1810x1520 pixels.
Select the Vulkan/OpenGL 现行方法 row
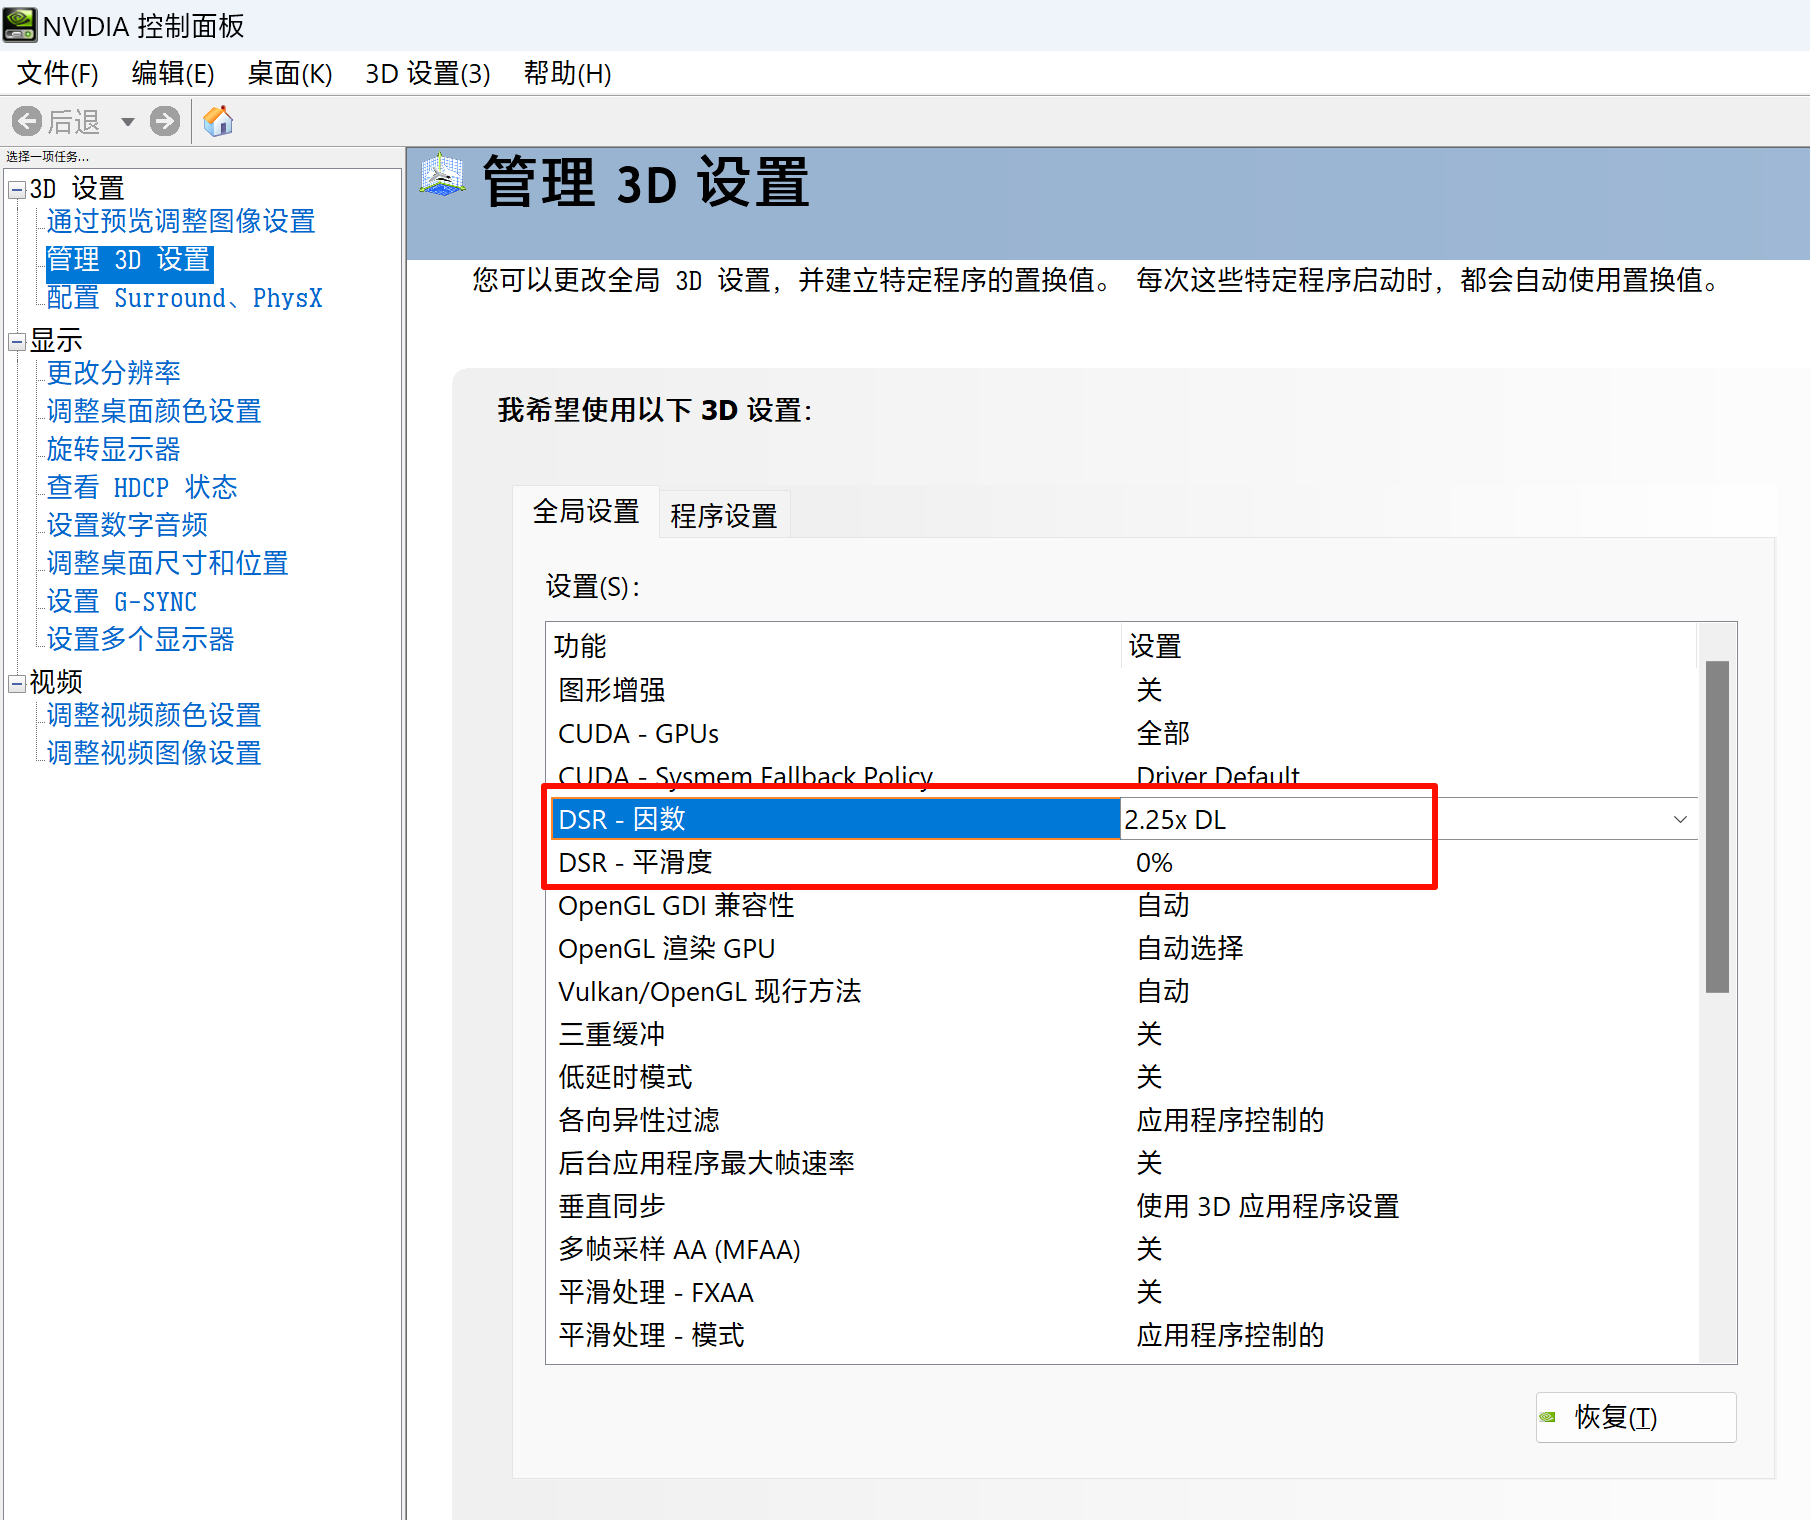coord(1122,991)
